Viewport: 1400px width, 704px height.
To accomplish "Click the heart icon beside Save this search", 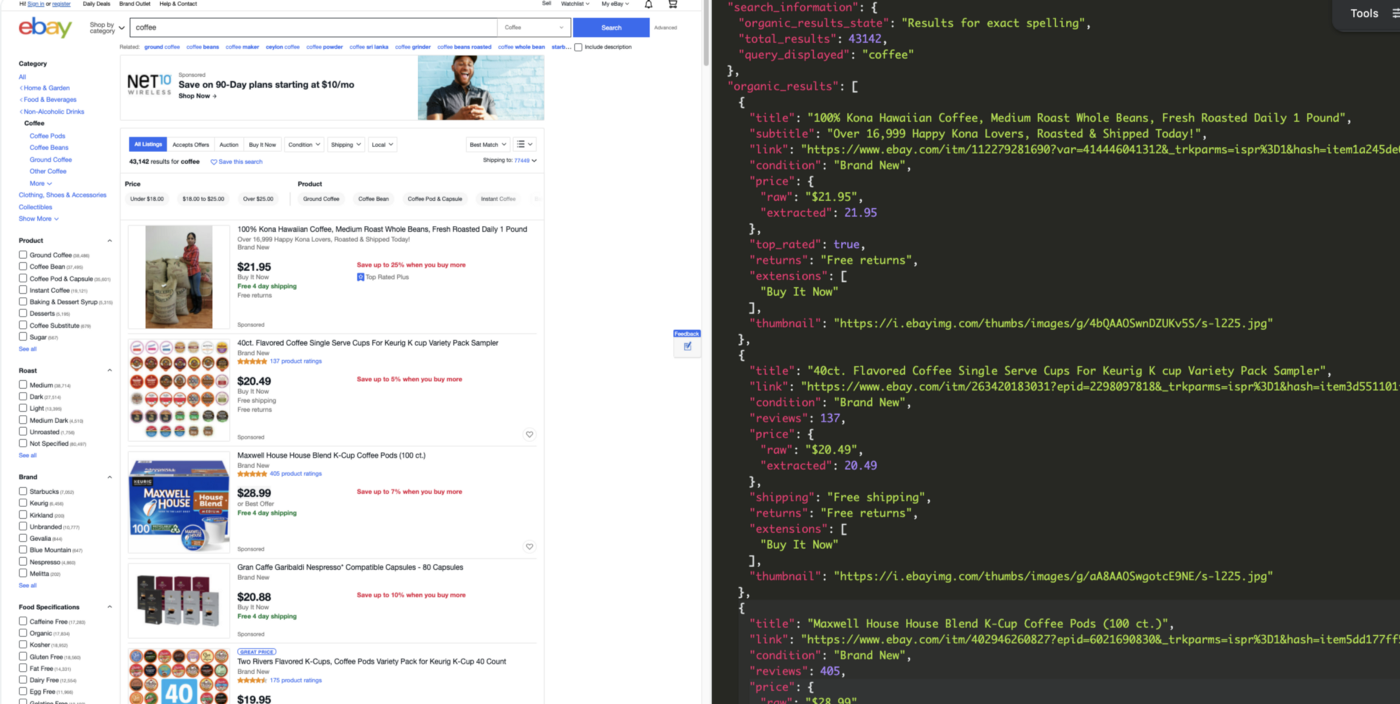I will click(x=213, y=162).
